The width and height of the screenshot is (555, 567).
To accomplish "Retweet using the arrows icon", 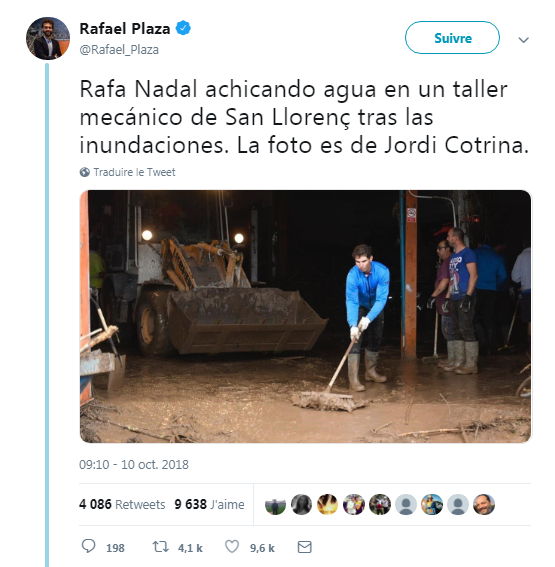I will (160, 547).
